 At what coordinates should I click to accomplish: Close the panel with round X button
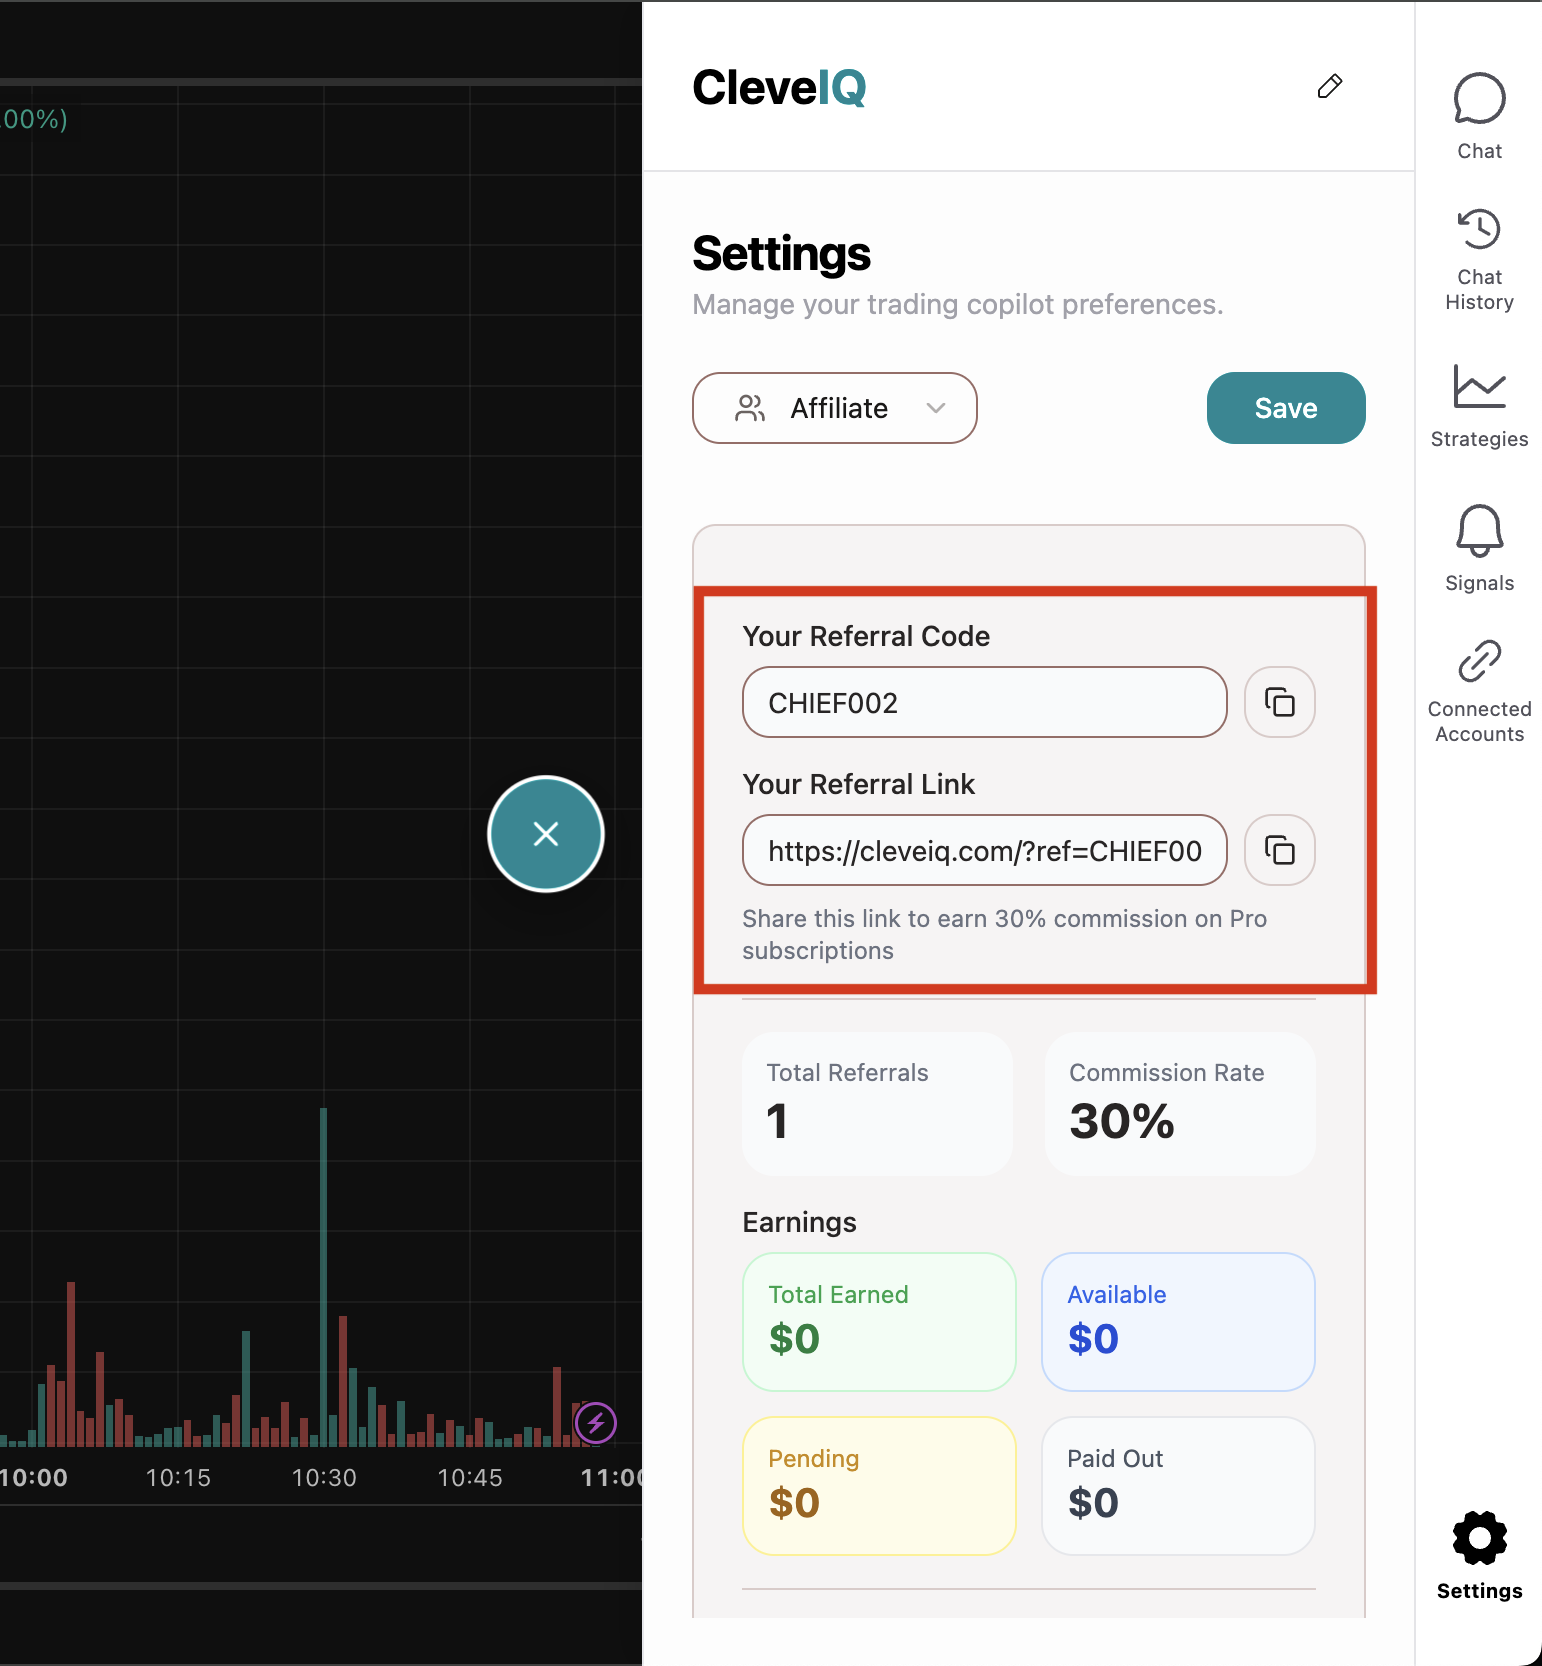point(546,834)
